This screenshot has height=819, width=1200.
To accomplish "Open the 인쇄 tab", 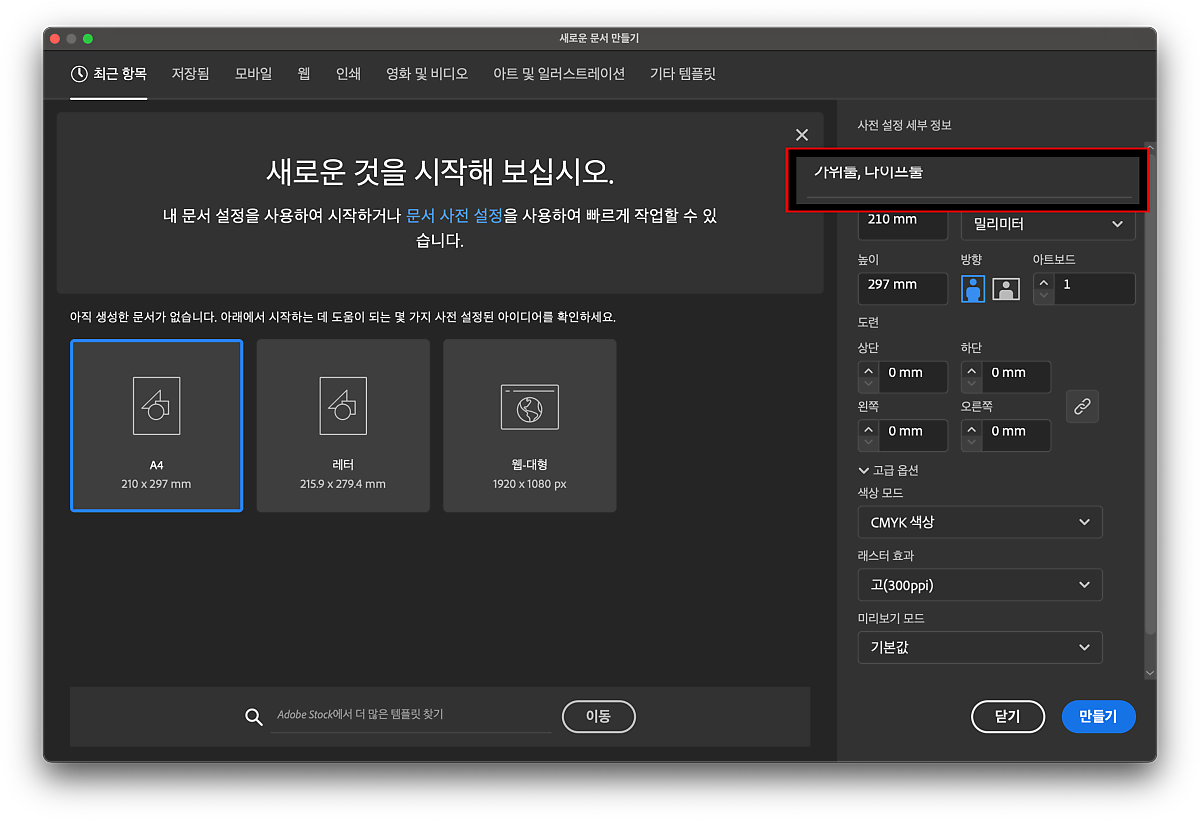I will [x=348, y=73].
